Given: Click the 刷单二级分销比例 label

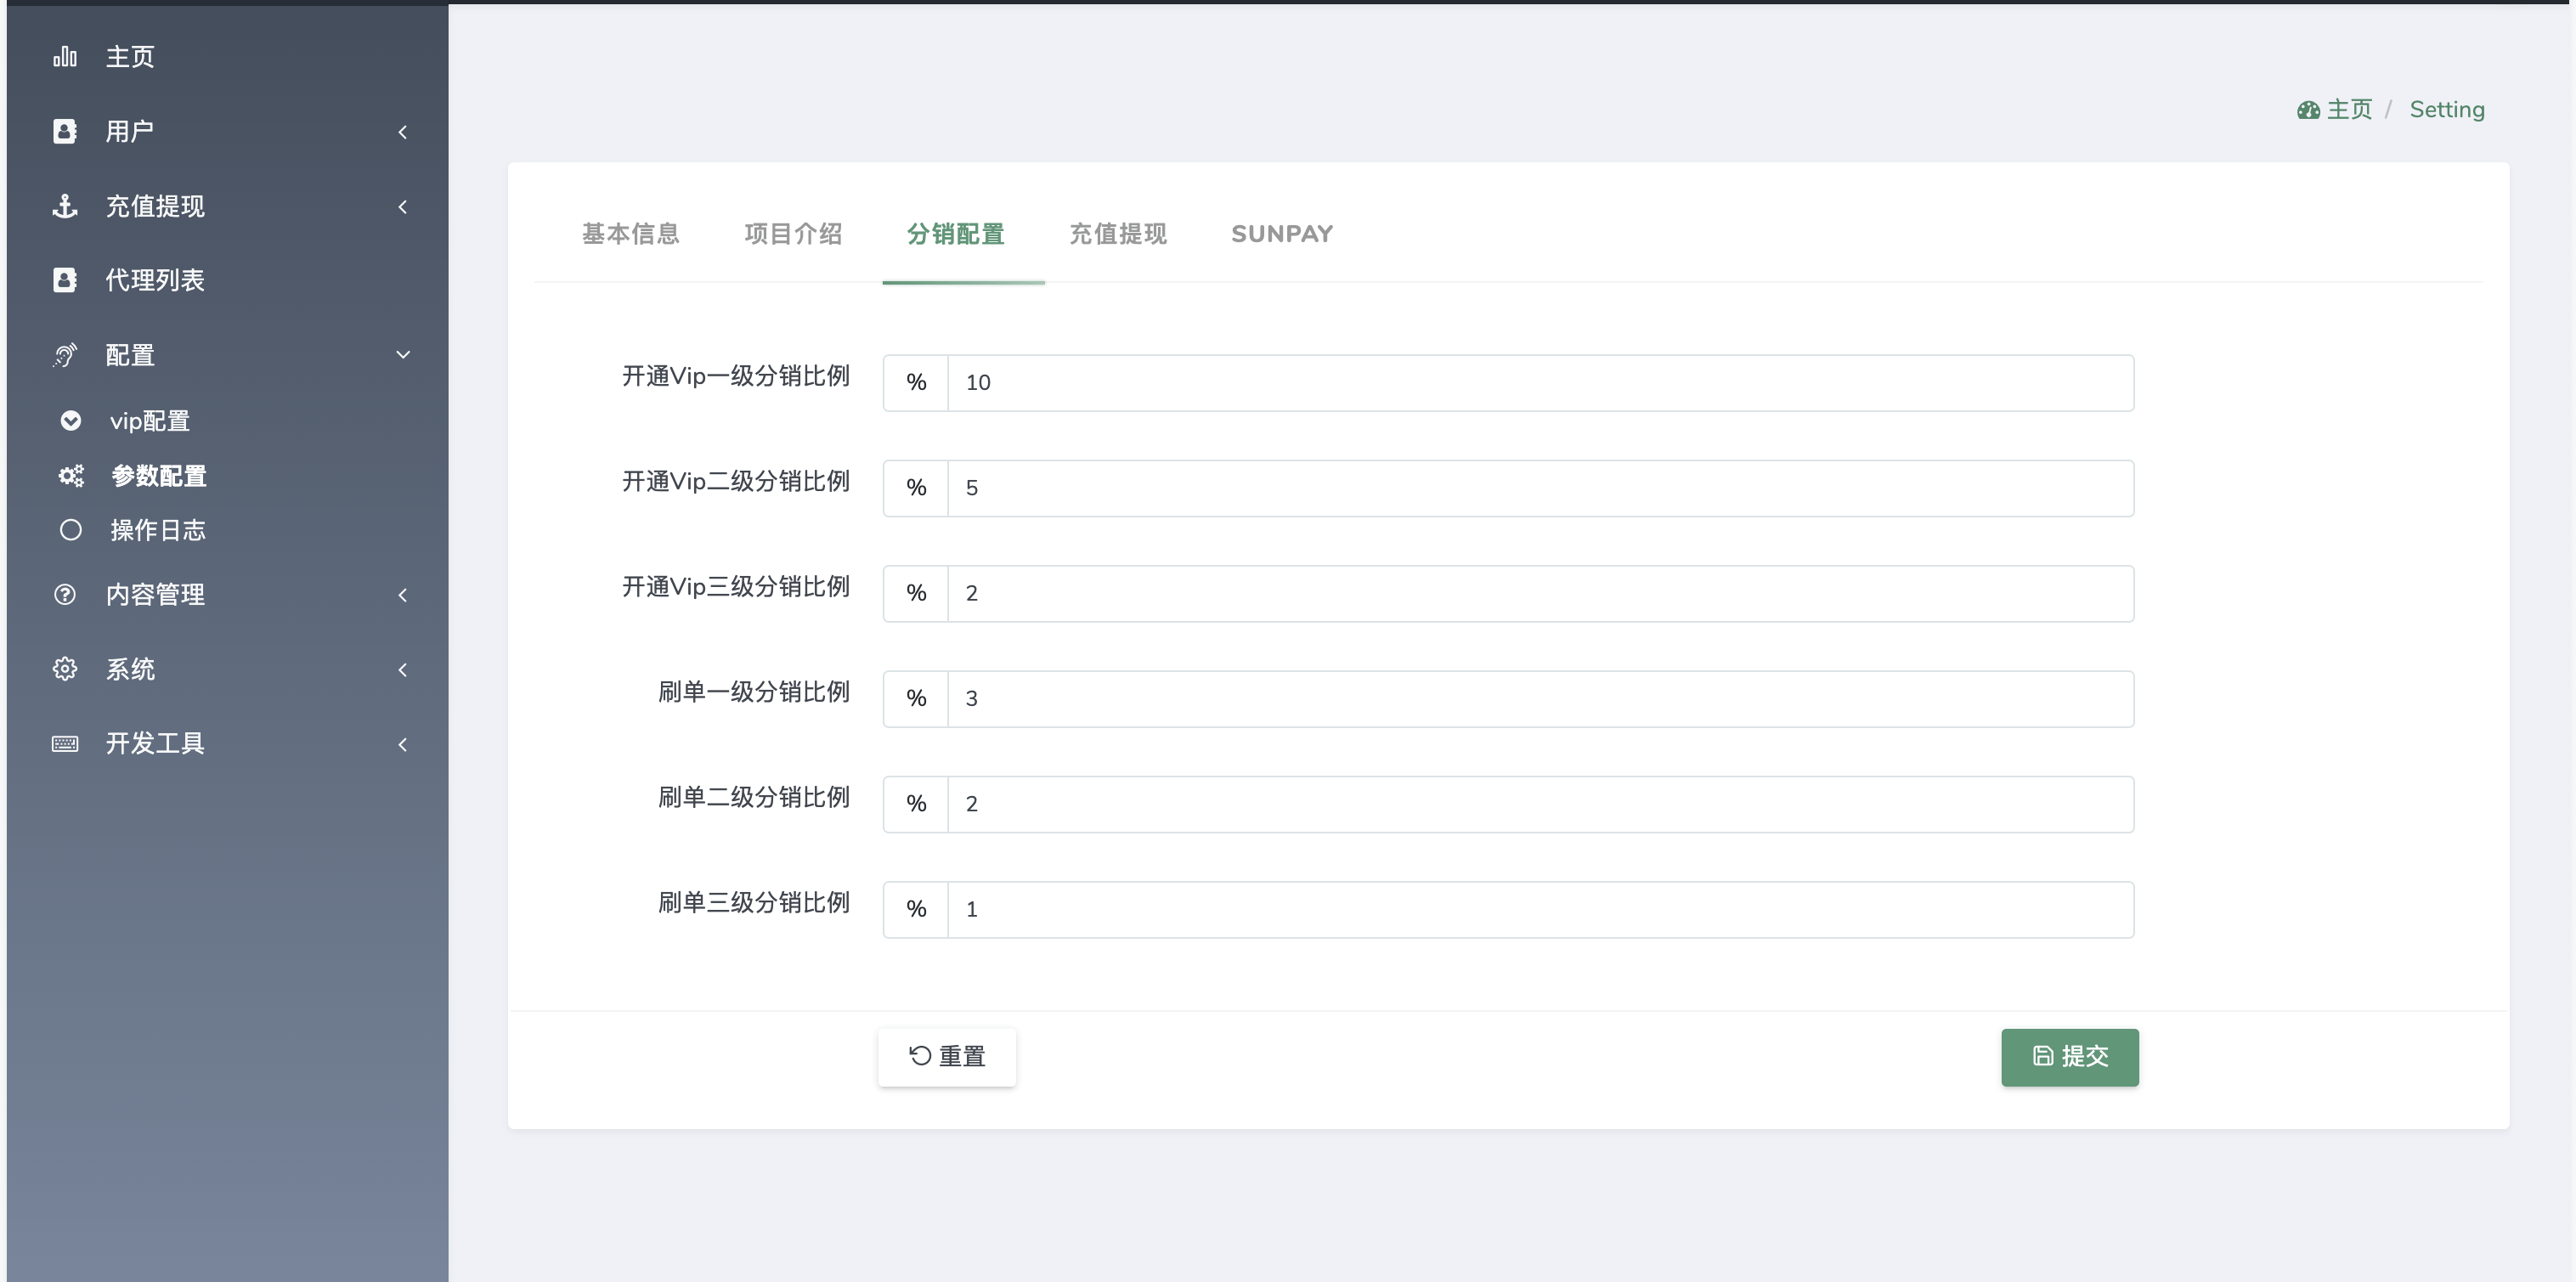Looking at the screenshot, I should coord(754,797).
